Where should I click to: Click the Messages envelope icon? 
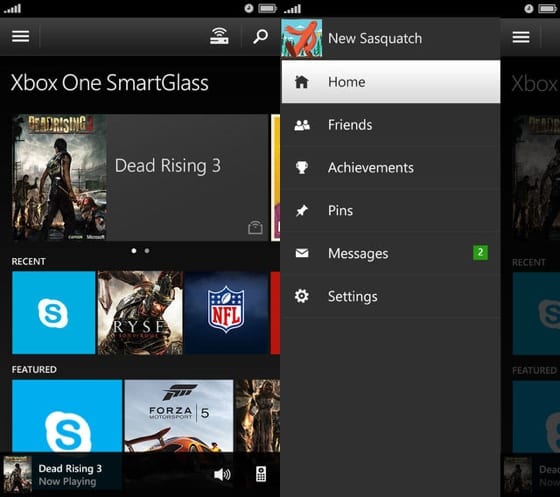click(302, 253)
